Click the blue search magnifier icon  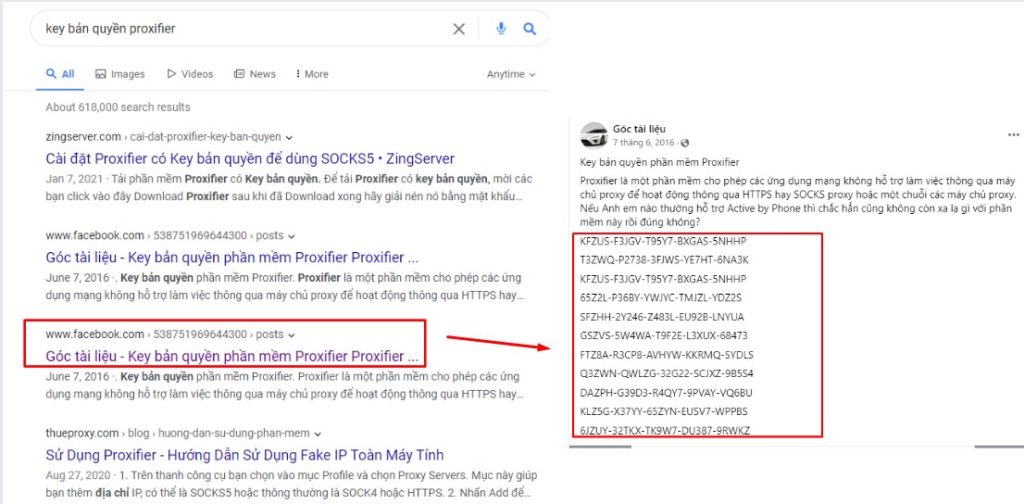click(x=531, y=29)
